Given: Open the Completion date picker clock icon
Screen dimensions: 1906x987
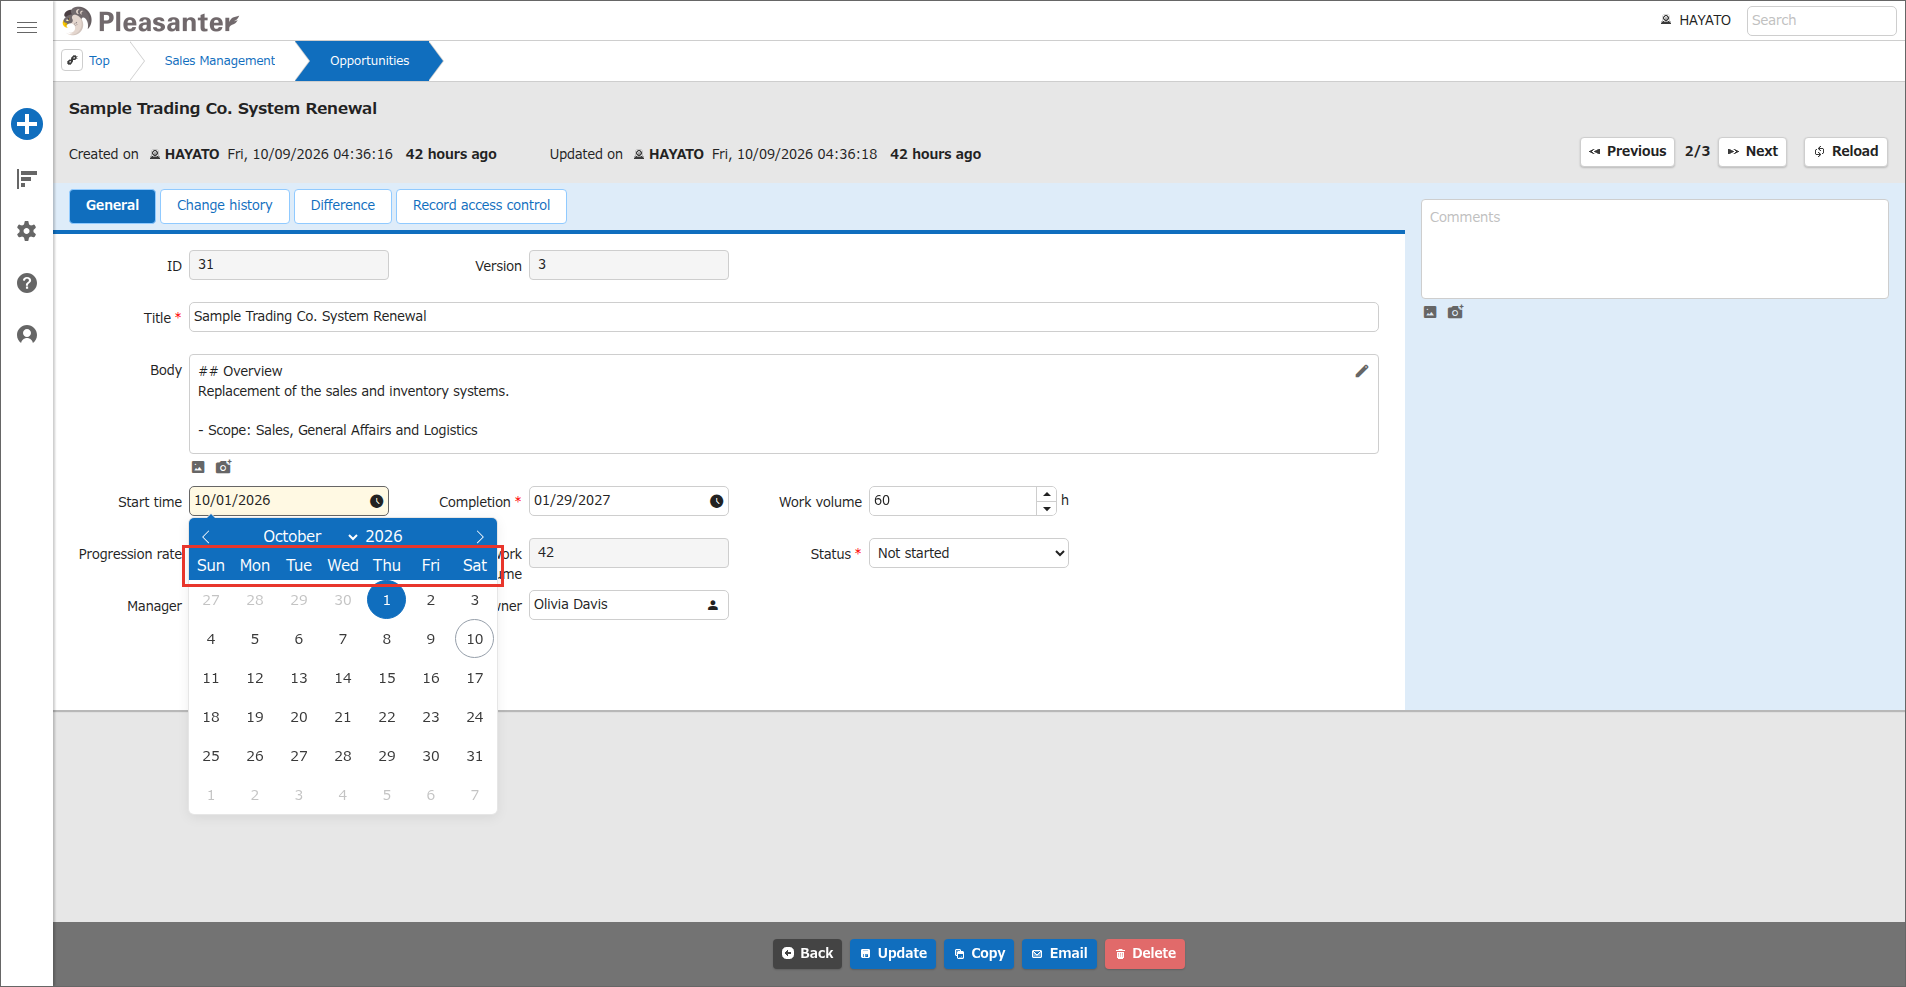Looking at the screenshot, I should 716,501.
